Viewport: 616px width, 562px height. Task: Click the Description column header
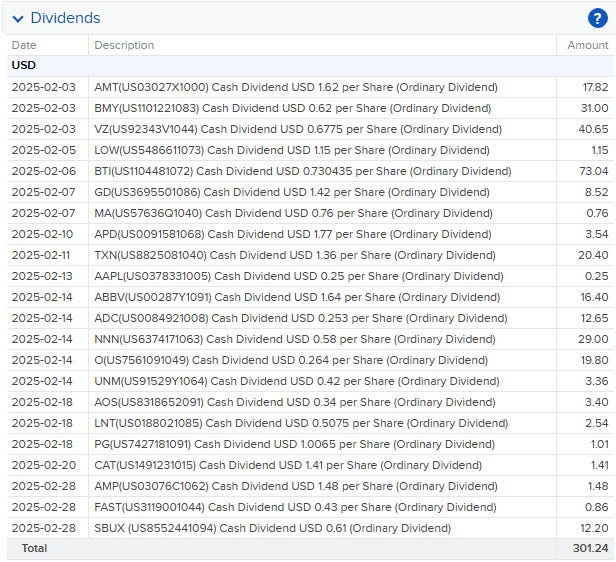click(x=124, y=45)
